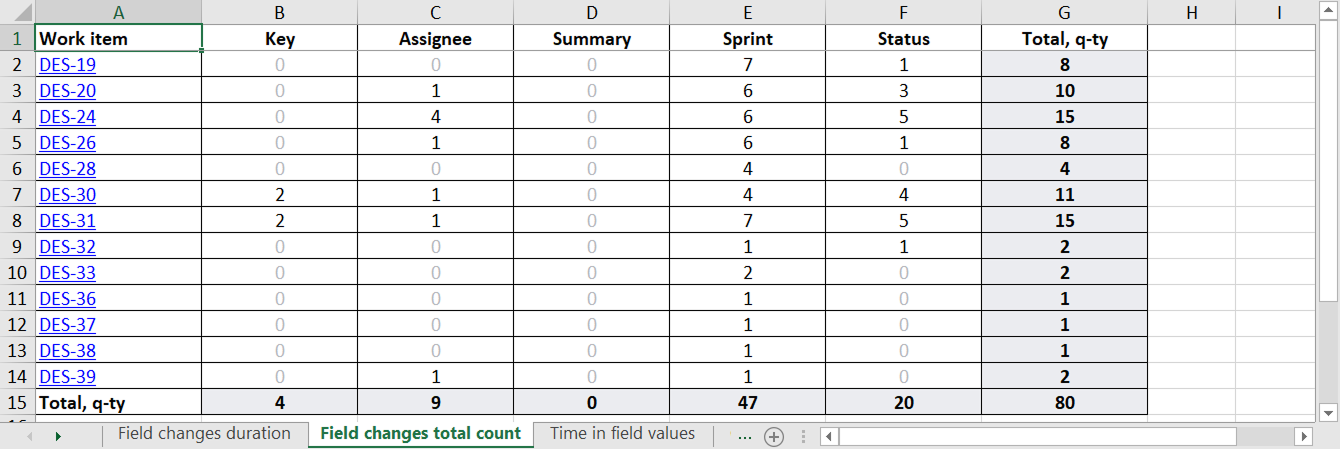Select the 'Status' header cell
Screen dimensions: 1340x449
point(903,39)
